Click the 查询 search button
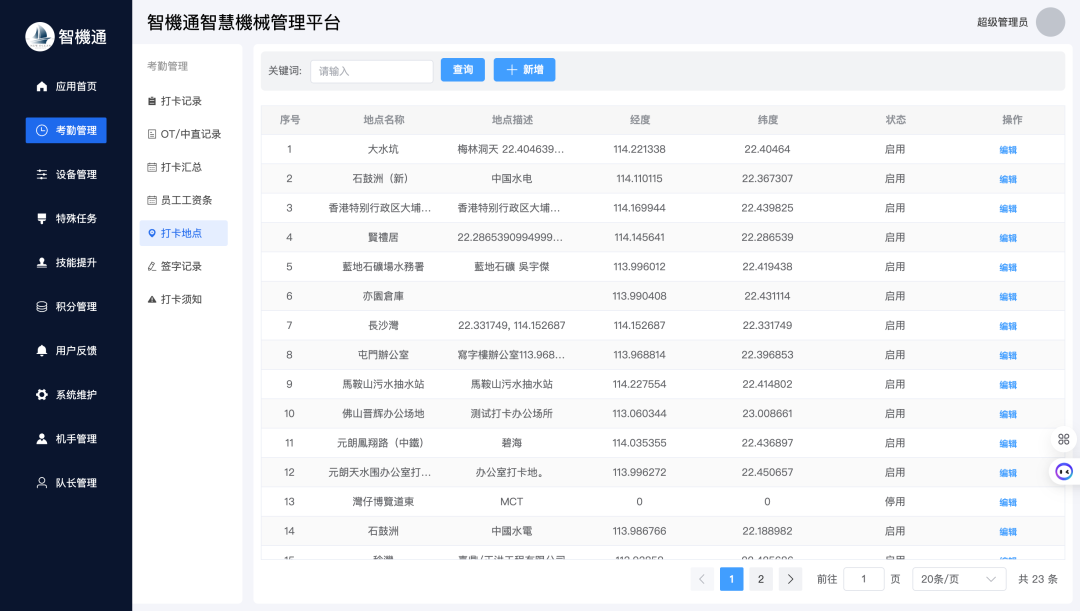 [463, 70]
